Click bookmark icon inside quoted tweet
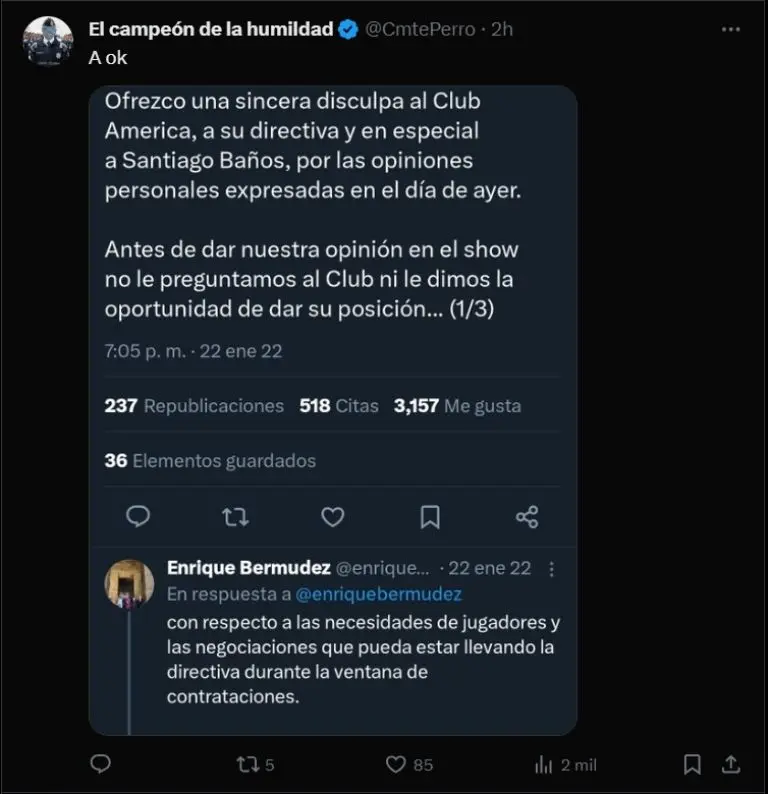Viewport: 768px width, 794px height. coord(430,516)
